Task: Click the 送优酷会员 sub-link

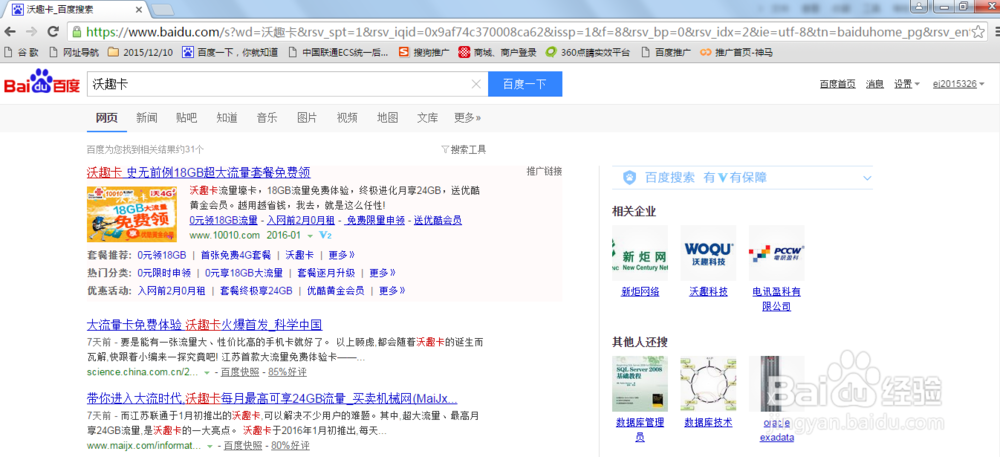Action: [438, 220]
